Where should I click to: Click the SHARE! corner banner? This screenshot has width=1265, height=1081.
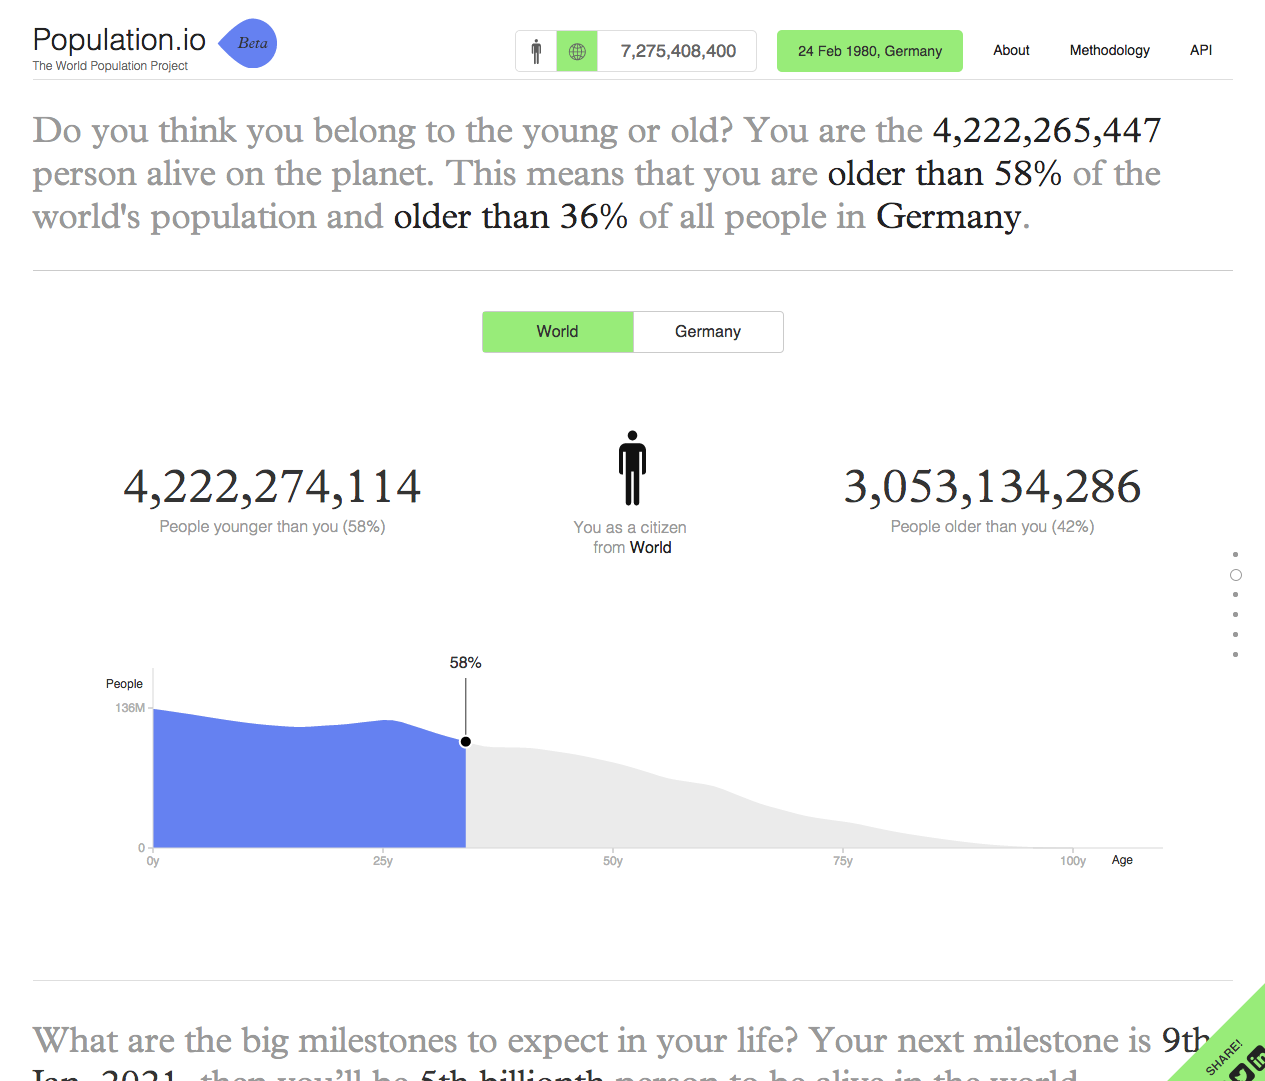click(x=1223, y=1056)
